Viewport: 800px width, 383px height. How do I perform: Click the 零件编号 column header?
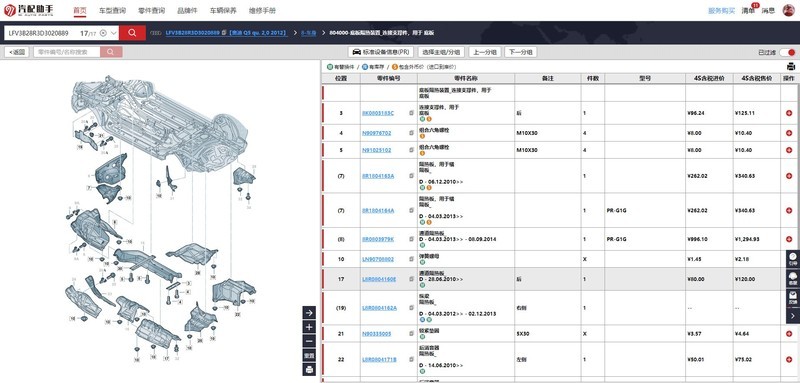click(x=389, y=79)
